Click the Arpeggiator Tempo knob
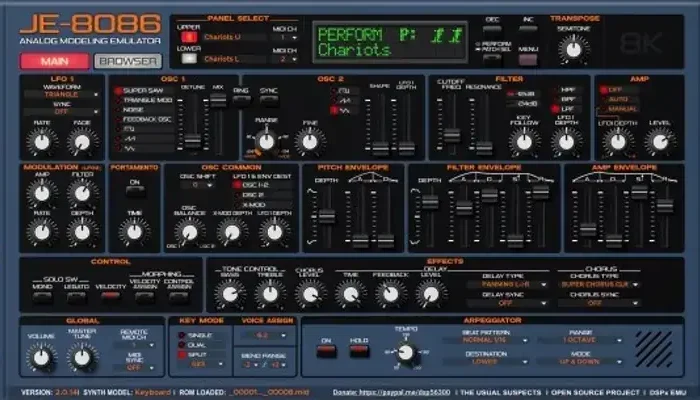Viewport: 700px width, 400px height. 406,353
